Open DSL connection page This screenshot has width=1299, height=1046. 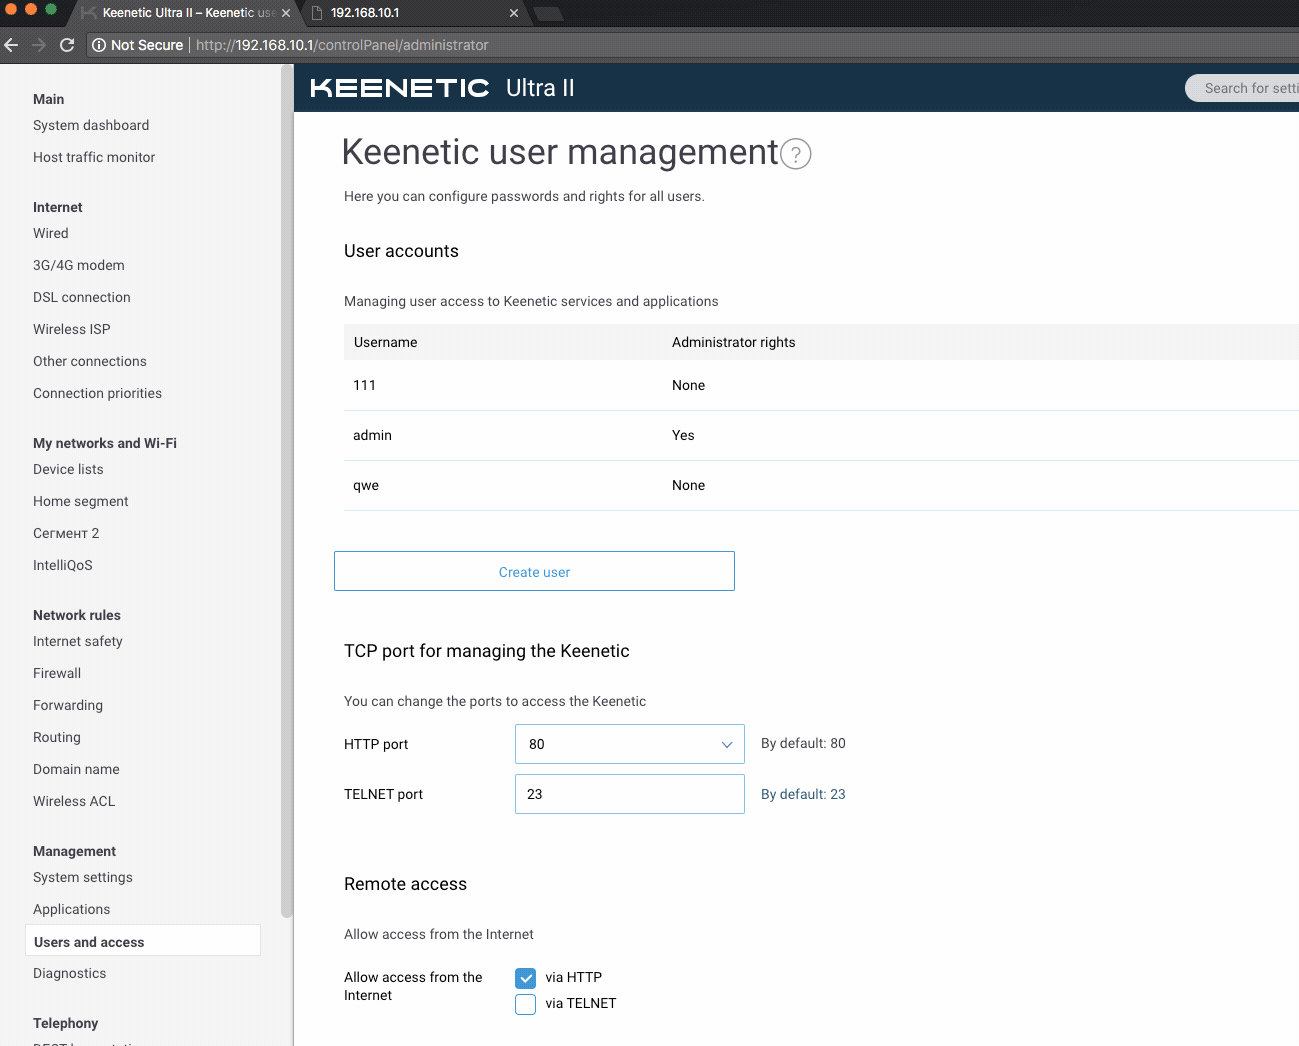coord(82,297)
